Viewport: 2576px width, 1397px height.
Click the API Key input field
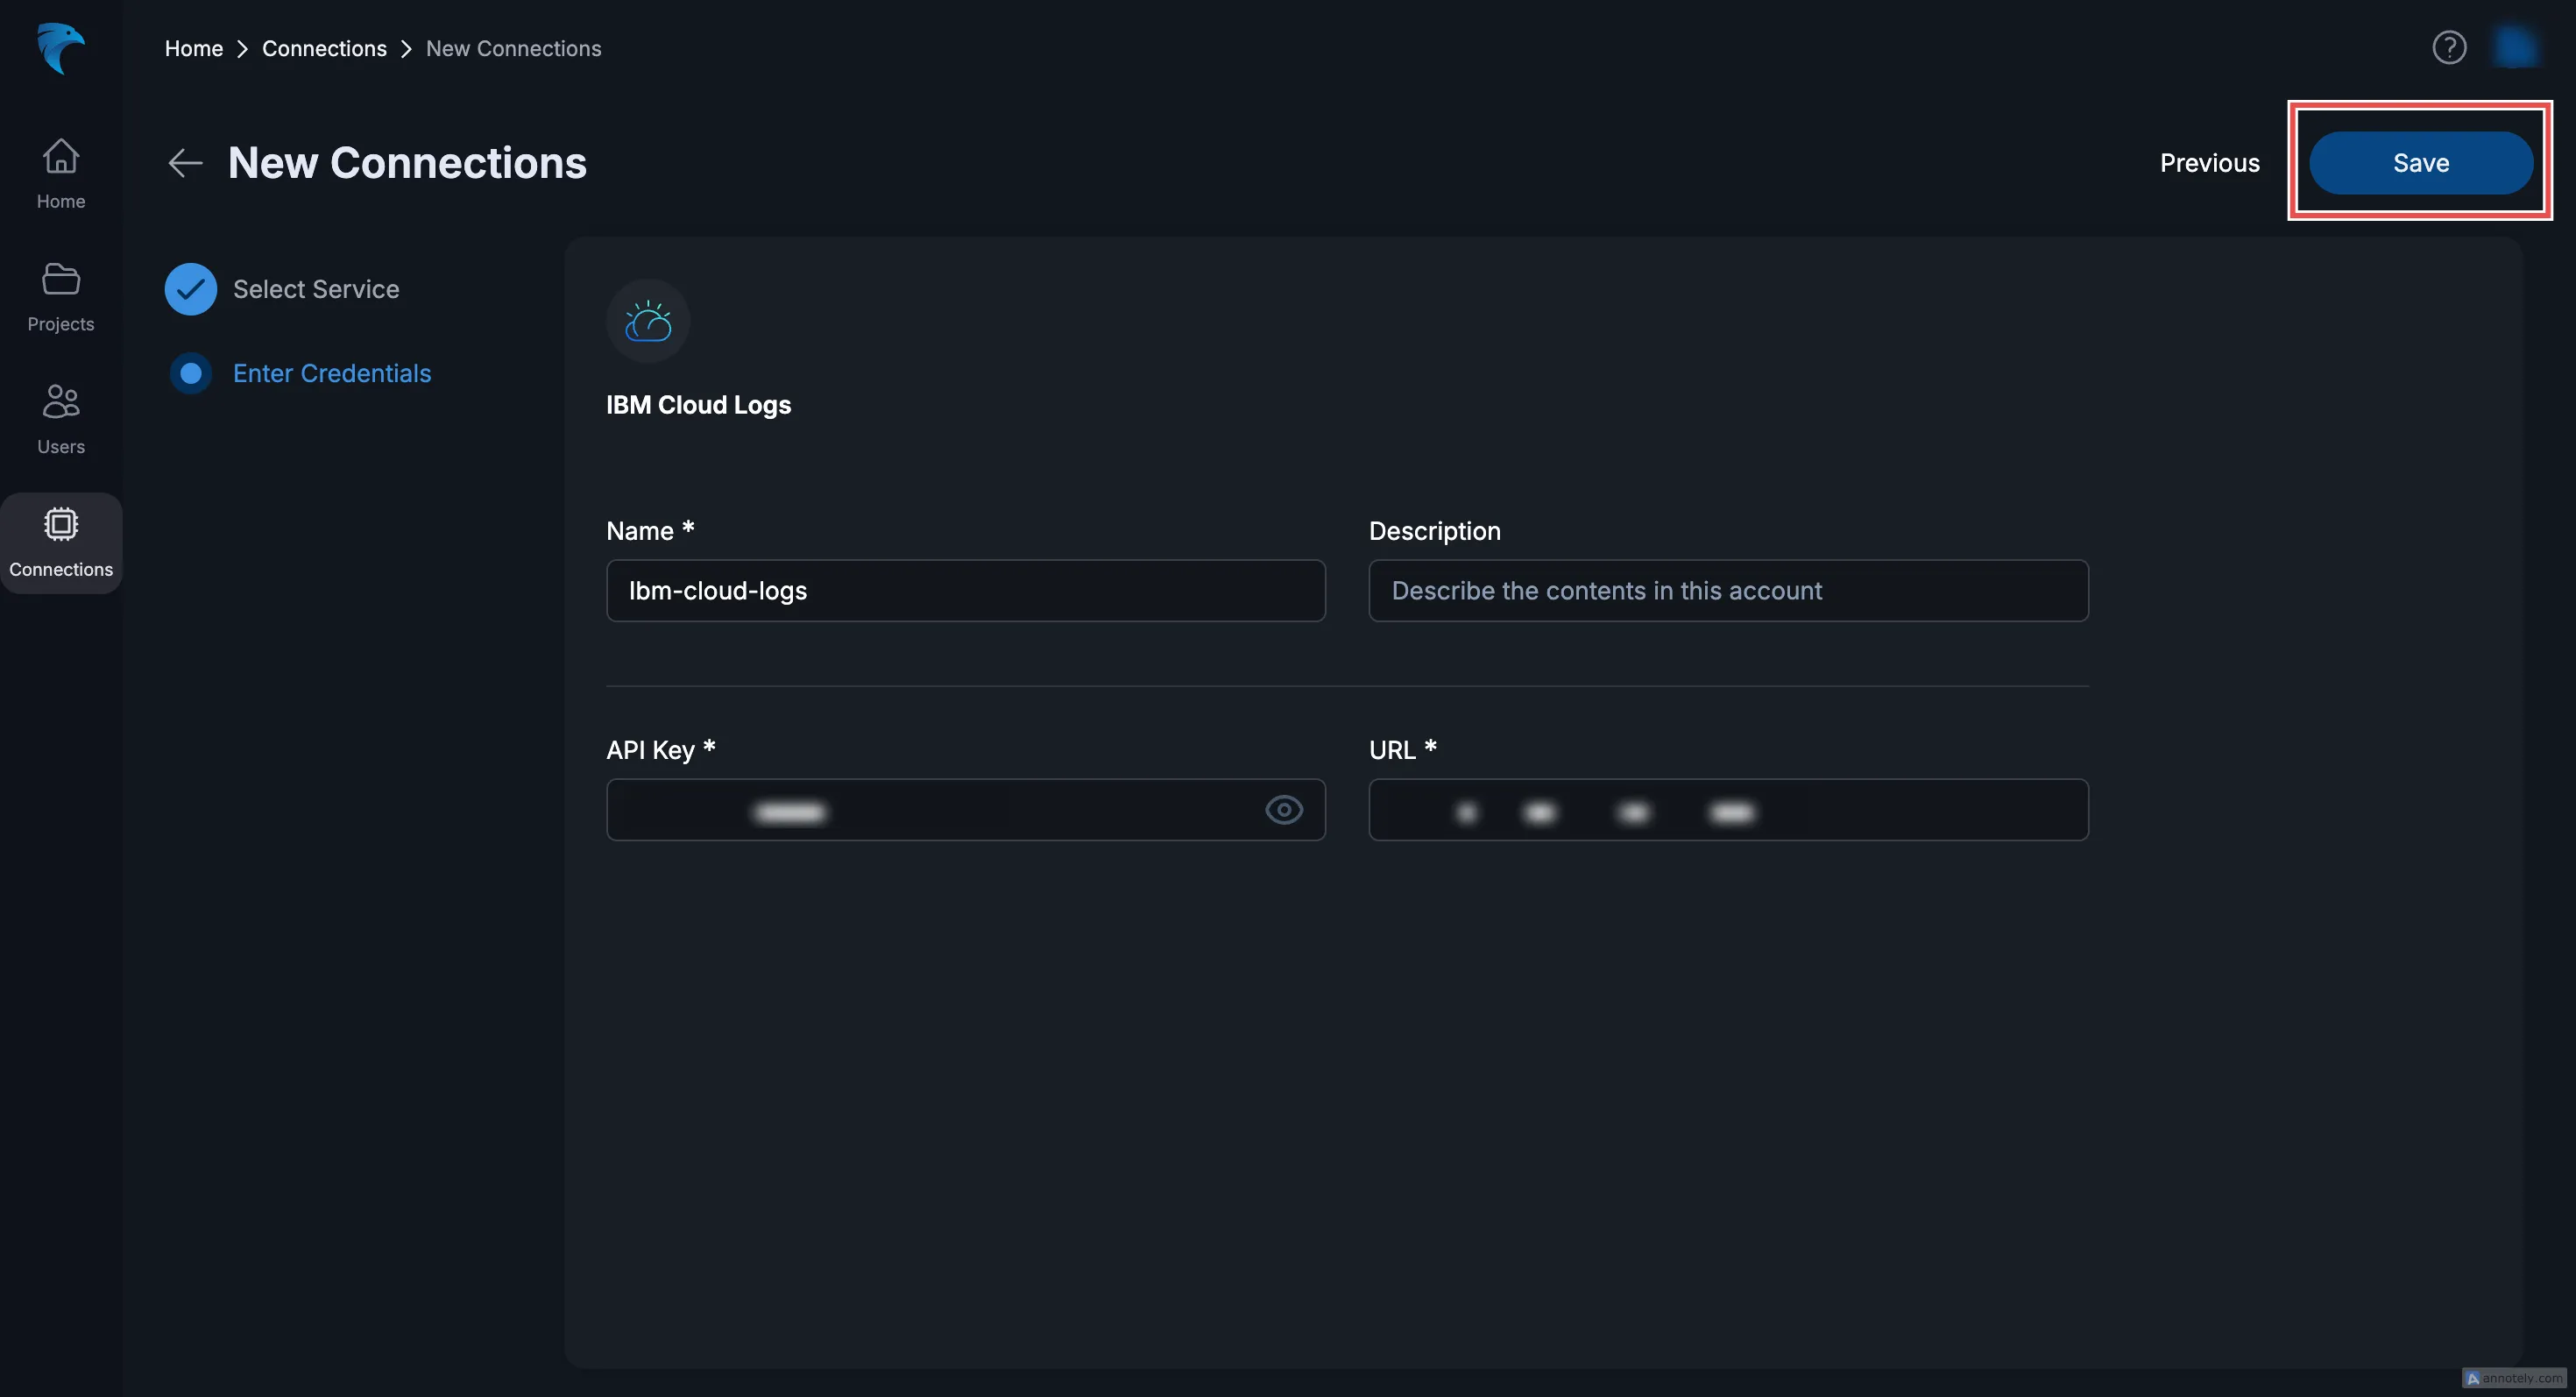tap(965, 809)
